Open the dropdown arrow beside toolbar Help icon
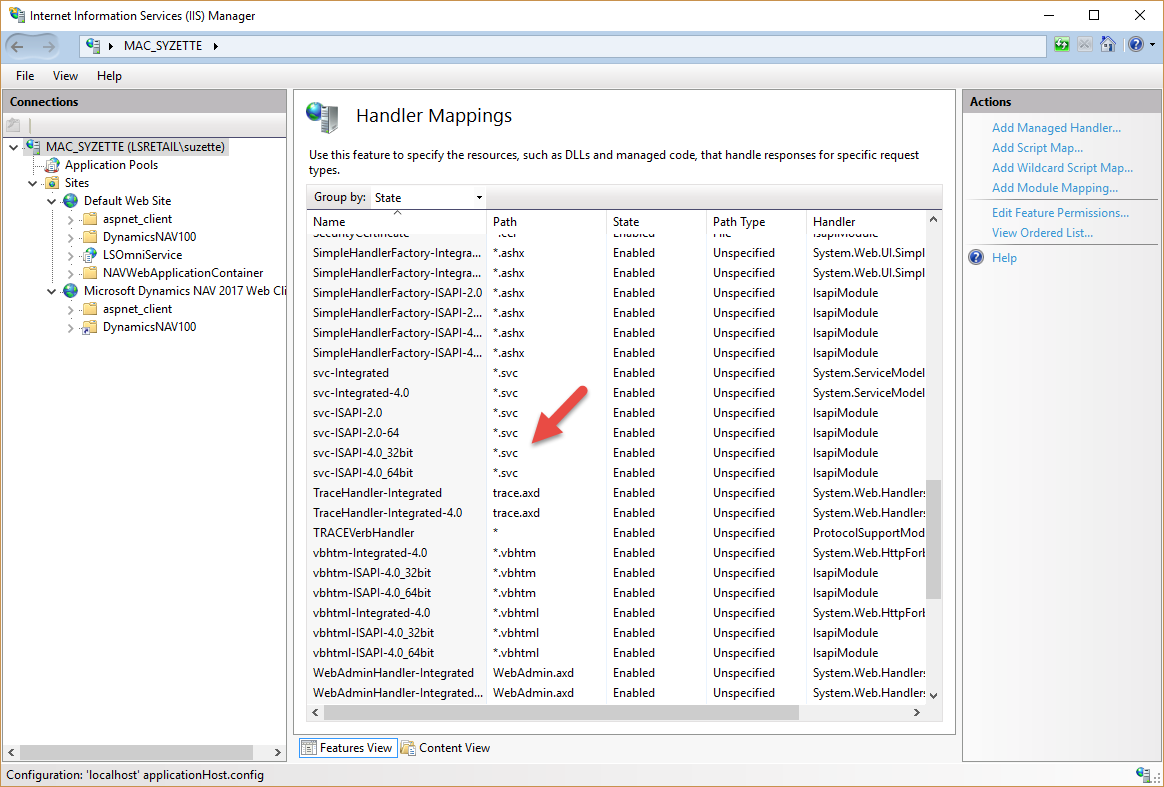The height and width of the screenshot is (787, 1164). (1153, 45)
